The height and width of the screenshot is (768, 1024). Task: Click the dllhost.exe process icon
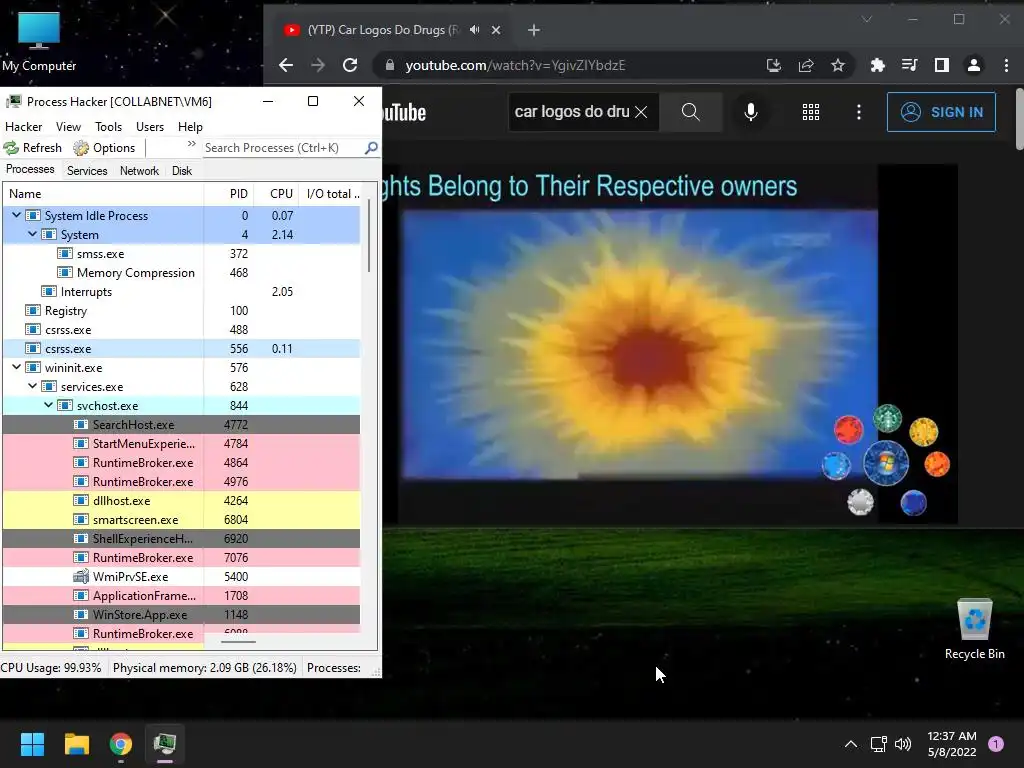[81, 500]
